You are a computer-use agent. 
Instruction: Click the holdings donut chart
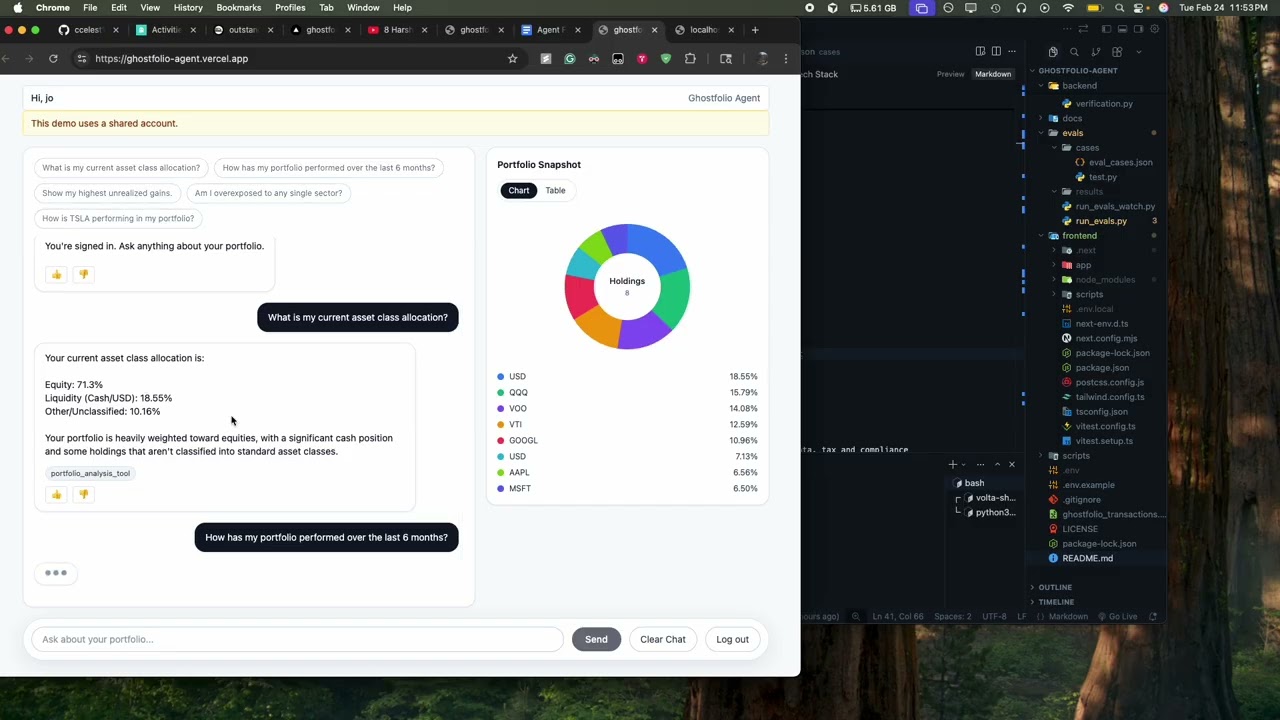pos(627,287)
